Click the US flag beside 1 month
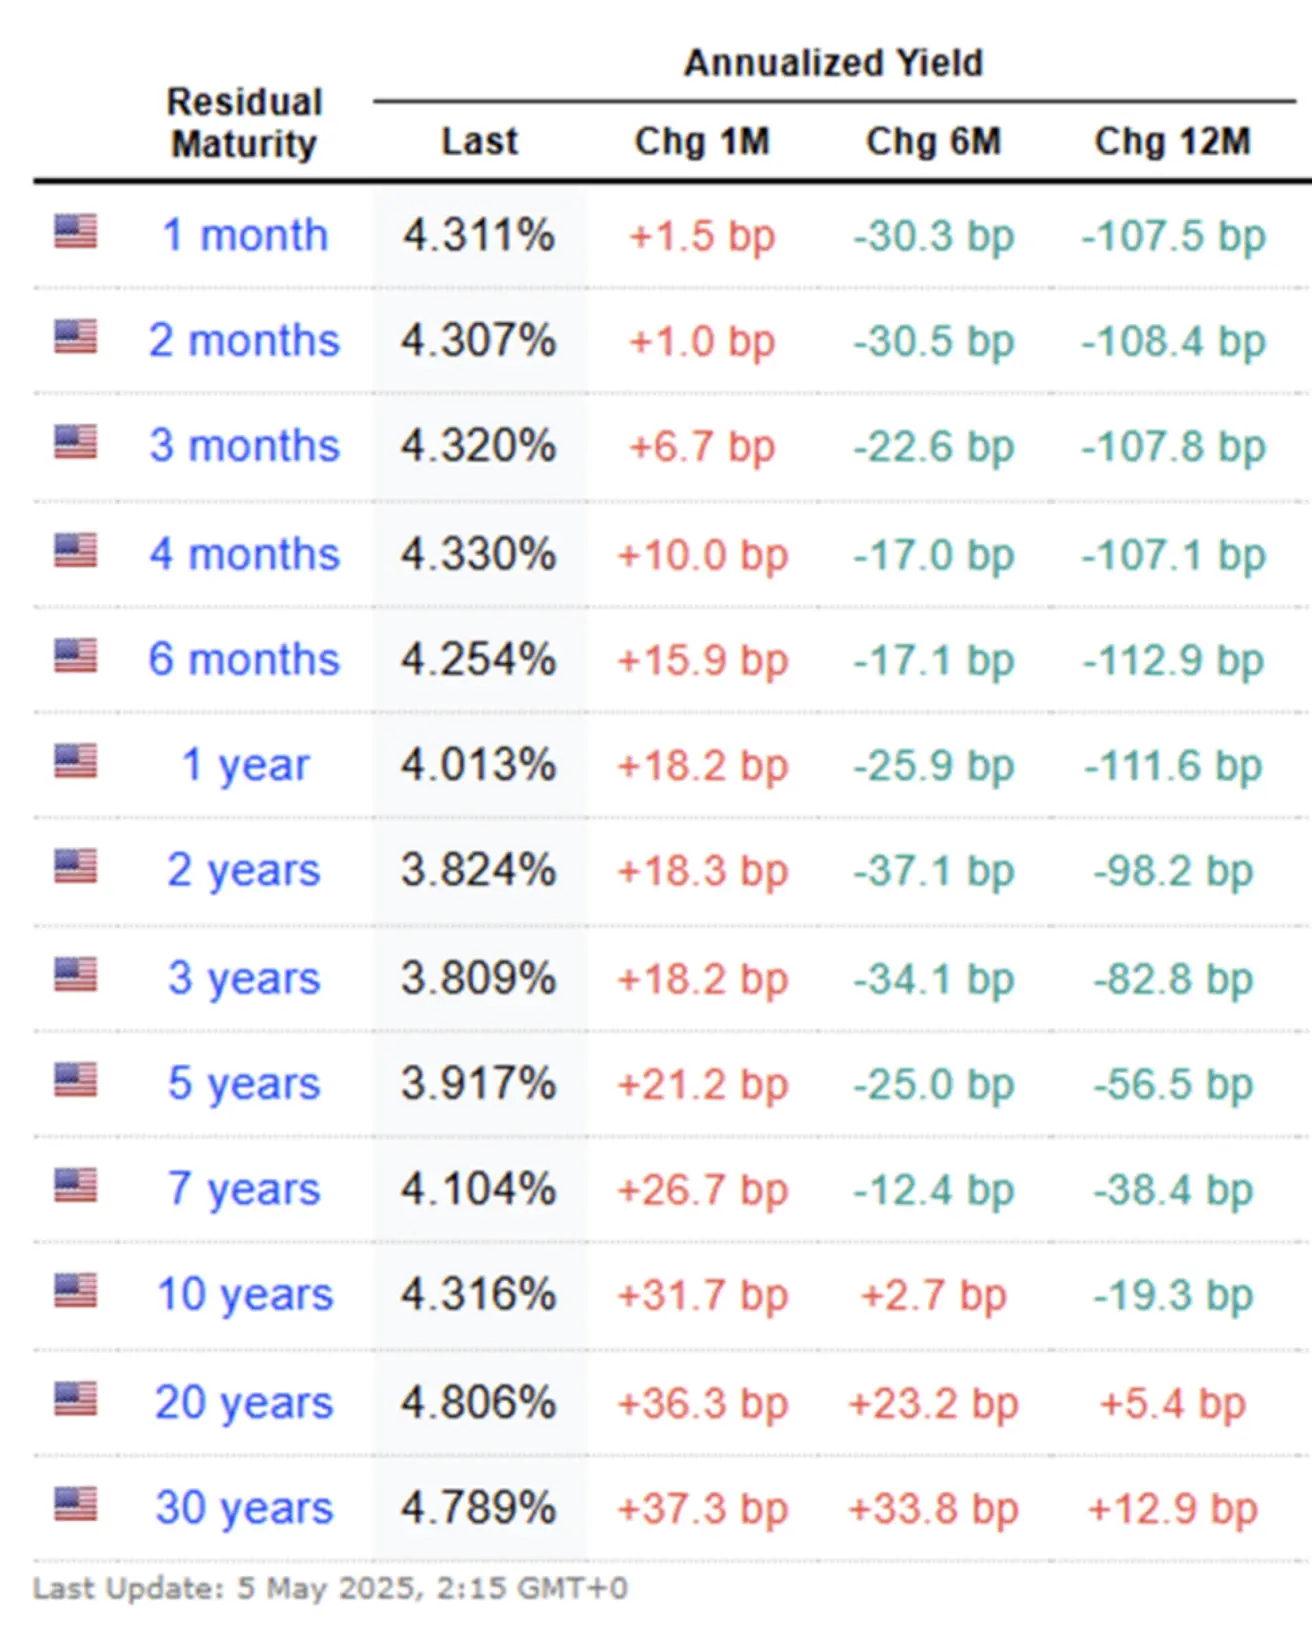This screenshot has height=1632, width=1312. (75, 231)
